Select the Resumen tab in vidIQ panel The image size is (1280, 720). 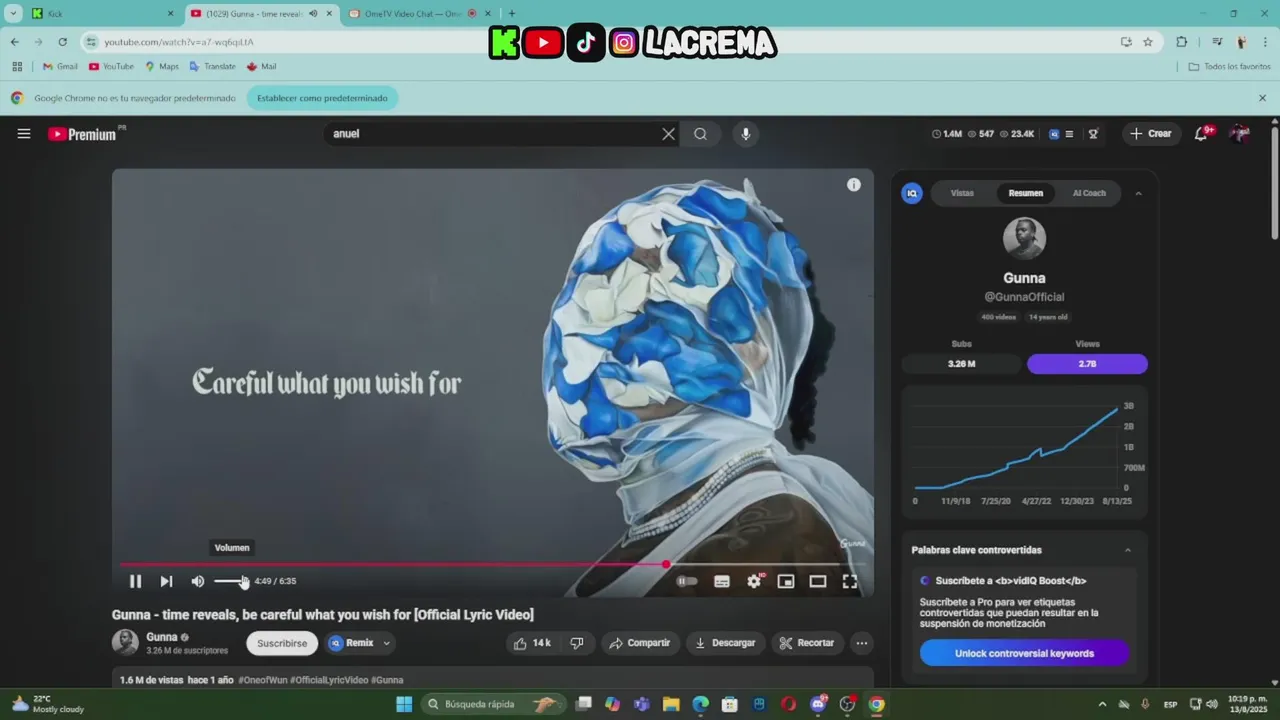click(x=1025, y=193)
